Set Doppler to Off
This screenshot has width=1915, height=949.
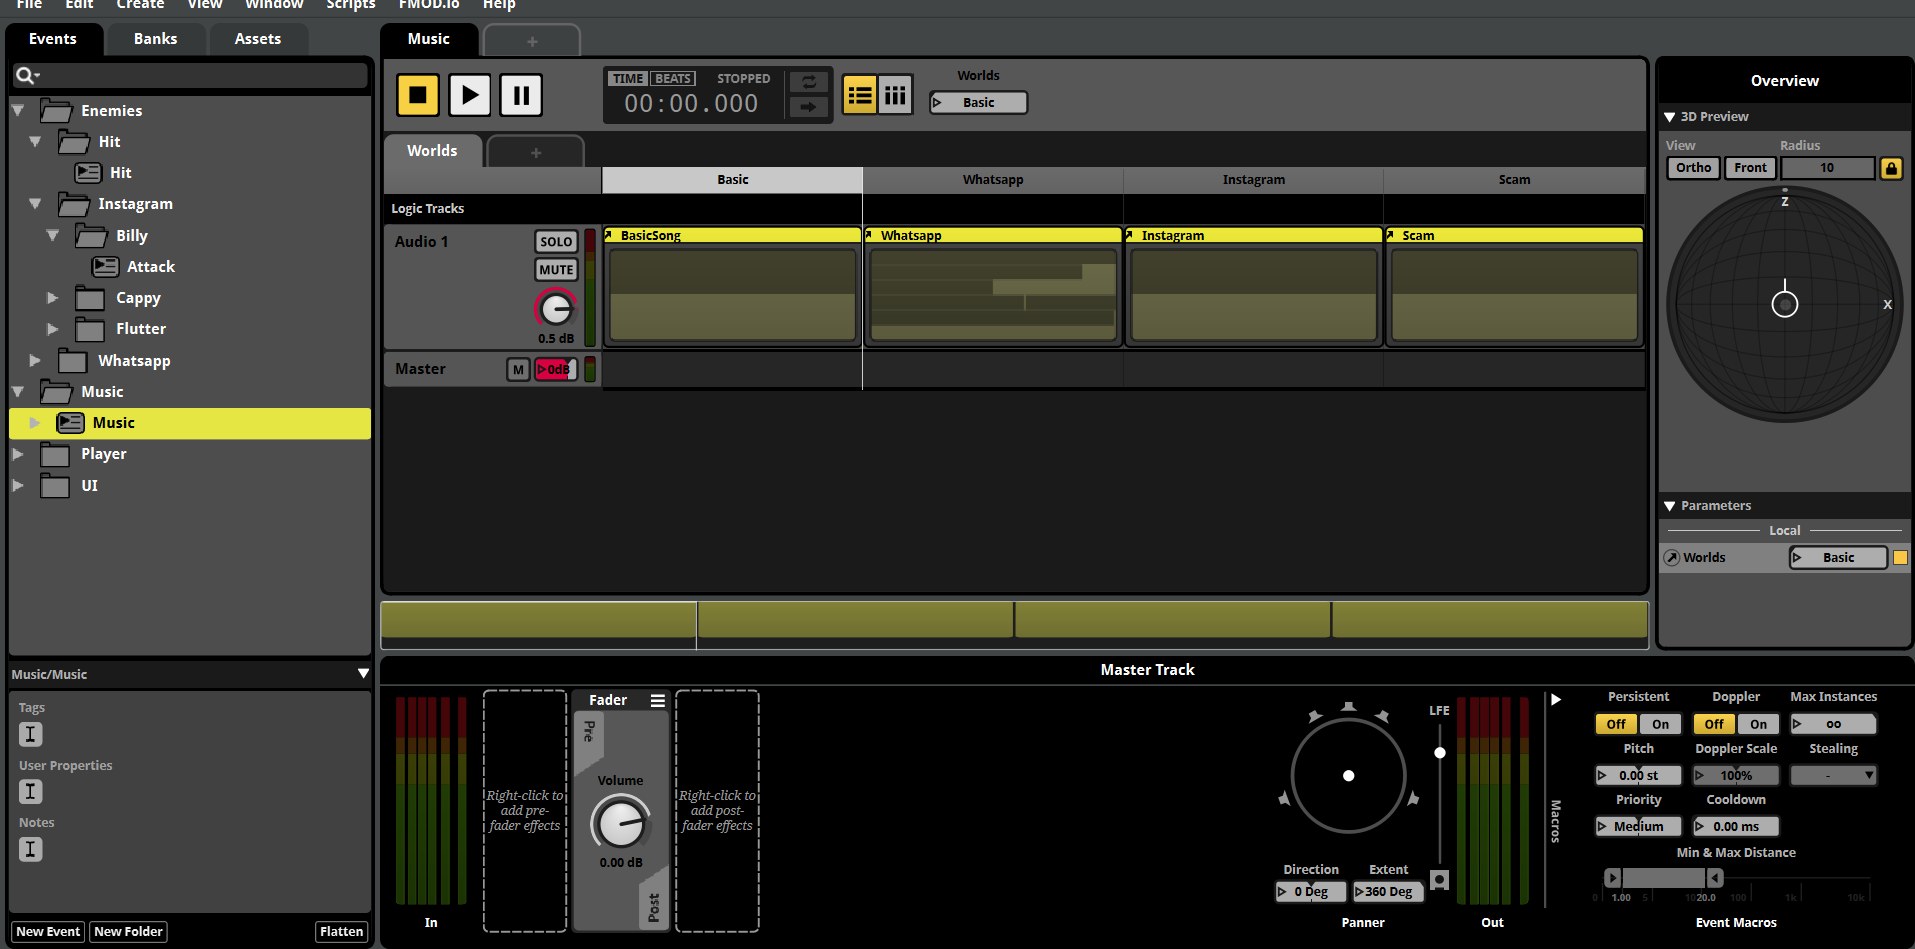[1714, 725]
